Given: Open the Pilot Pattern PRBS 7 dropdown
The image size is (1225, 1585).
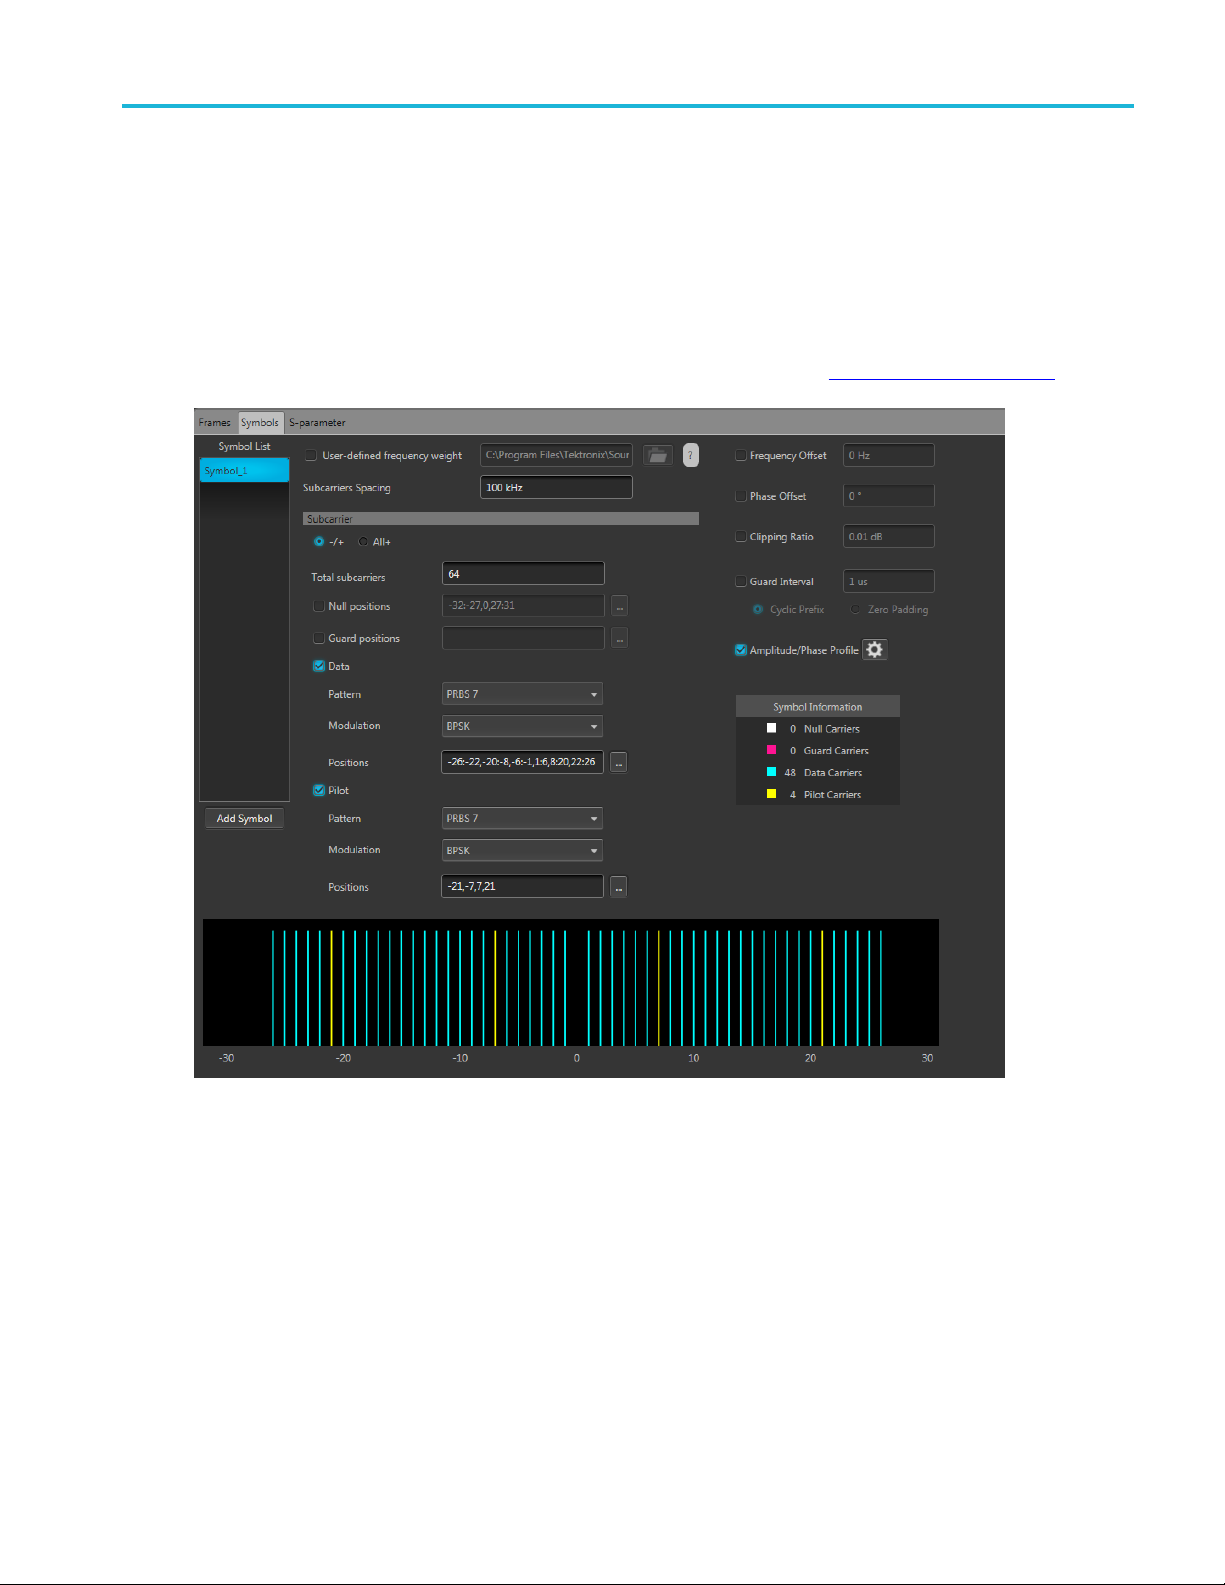Looking at the screenshot, I should click(x=523, y=818).
